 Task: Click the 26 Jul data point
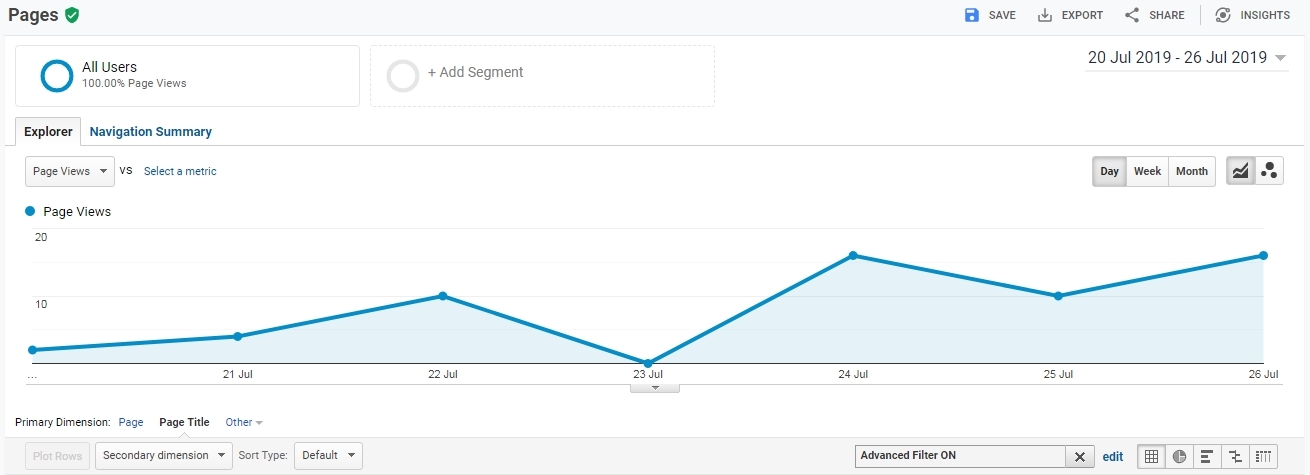point(1264,256)
